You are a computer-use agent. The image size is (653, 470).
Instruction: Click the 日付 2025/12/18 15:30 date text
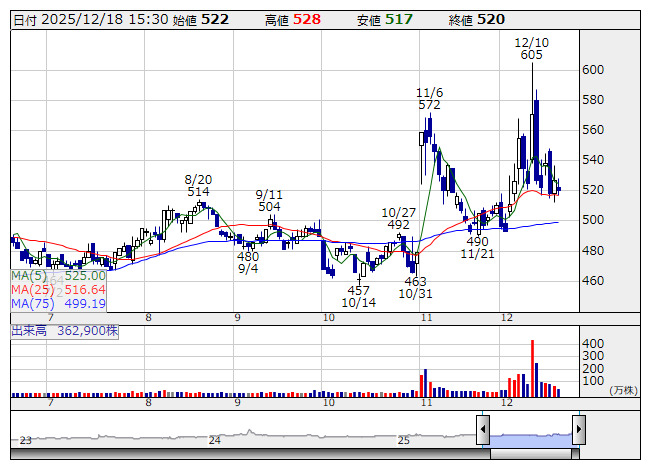click(91, 20)
